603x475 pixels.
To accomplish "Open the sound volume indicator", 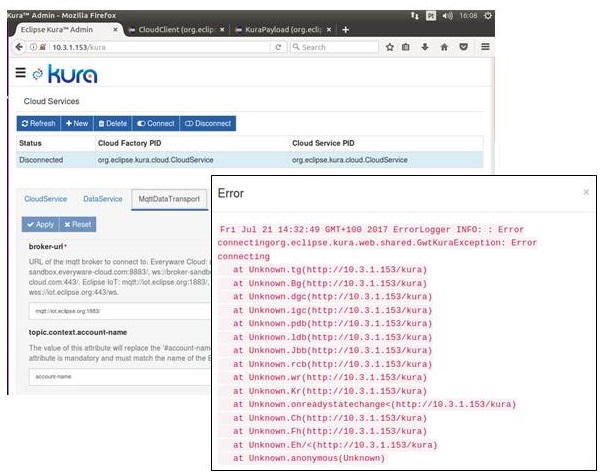I will click(447, 16).
